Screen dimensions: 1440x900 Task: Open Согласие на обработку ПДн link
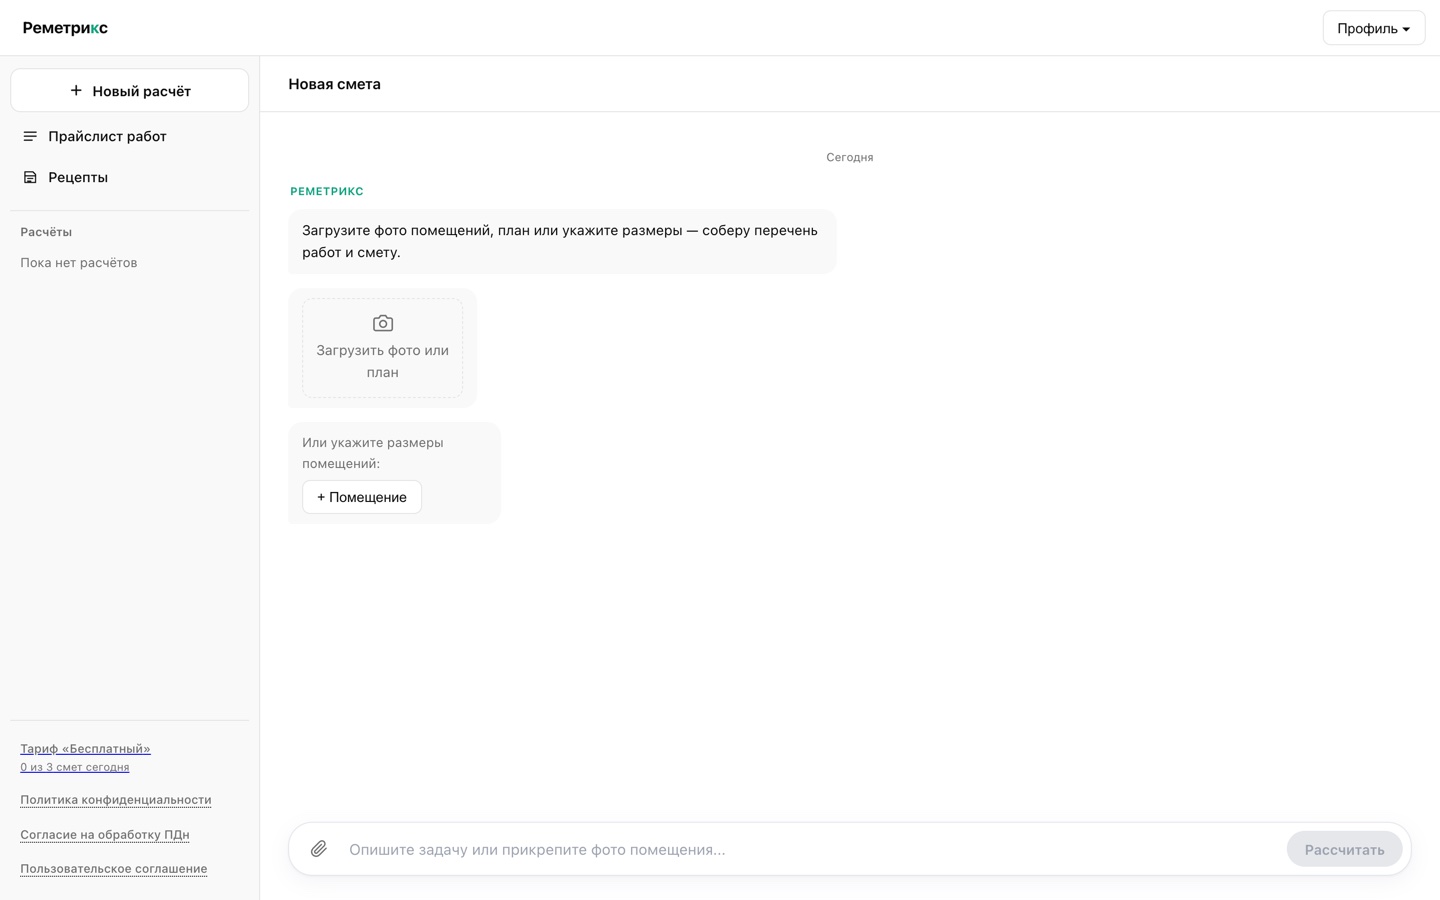[x=105, y=834]
